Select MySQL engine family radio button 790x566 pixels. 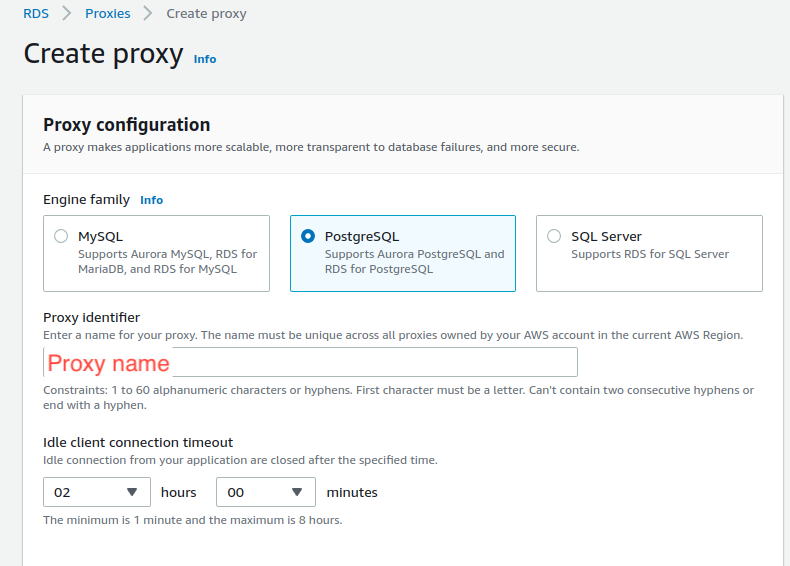tap(61, 236)
